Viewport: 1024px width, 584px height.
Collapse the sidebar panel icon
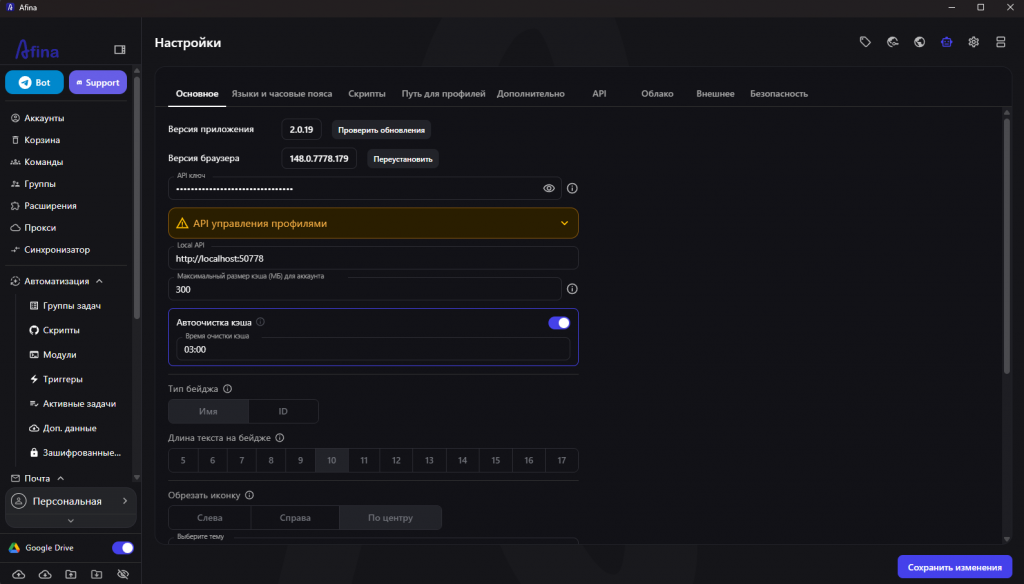(x=120, y=50)
